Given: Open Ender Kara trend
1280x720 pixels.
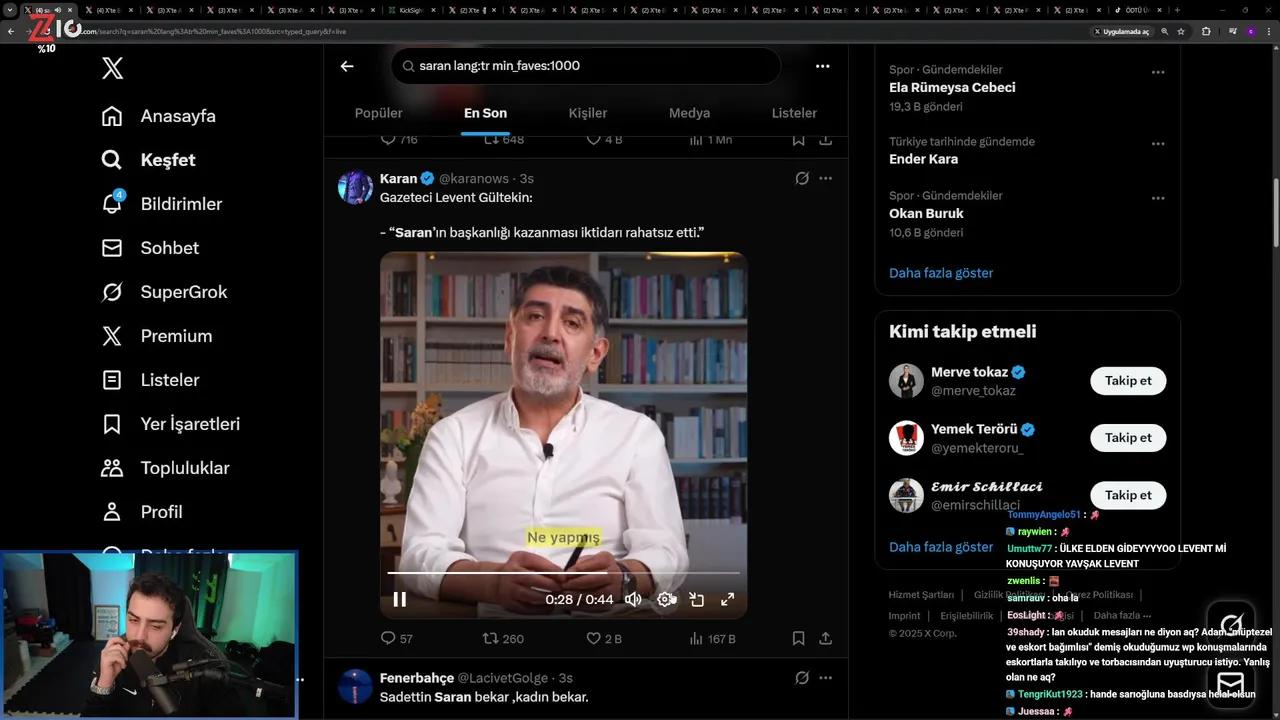Looking at the screenshot, I should (923, 159).
